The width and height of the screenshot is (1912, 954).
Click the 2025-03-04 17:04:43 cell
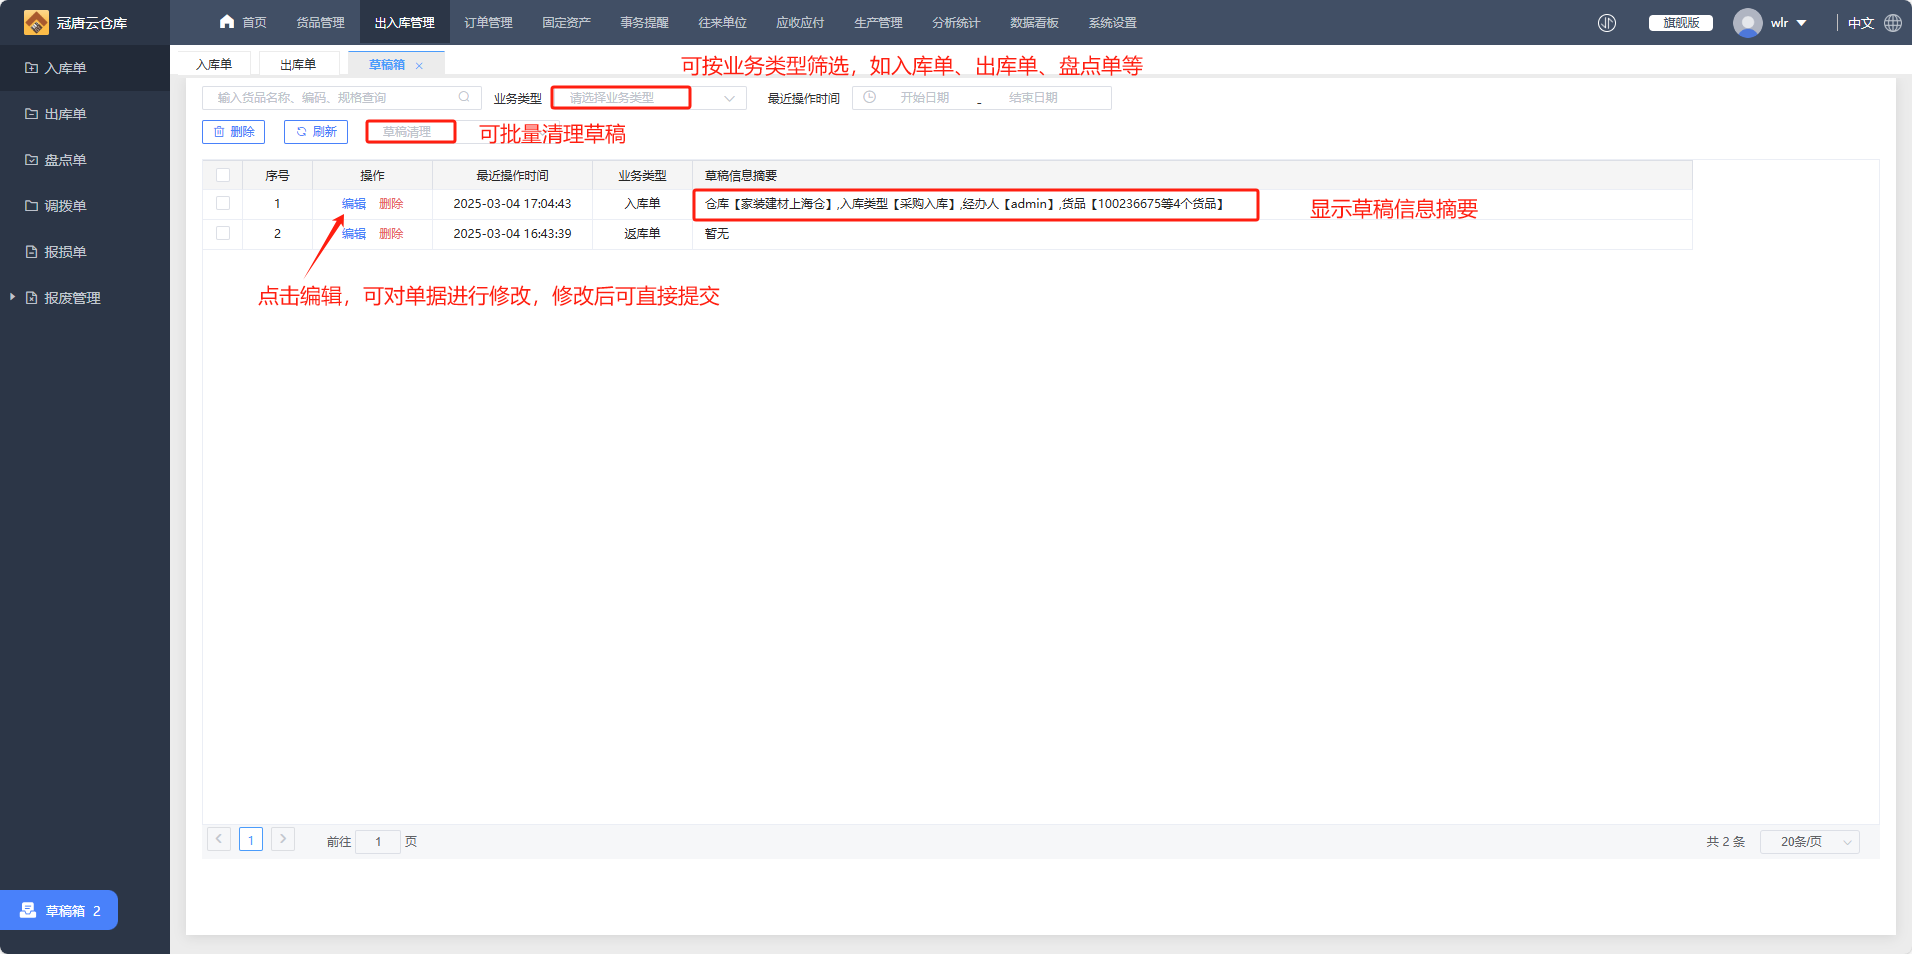click(512, 204)
